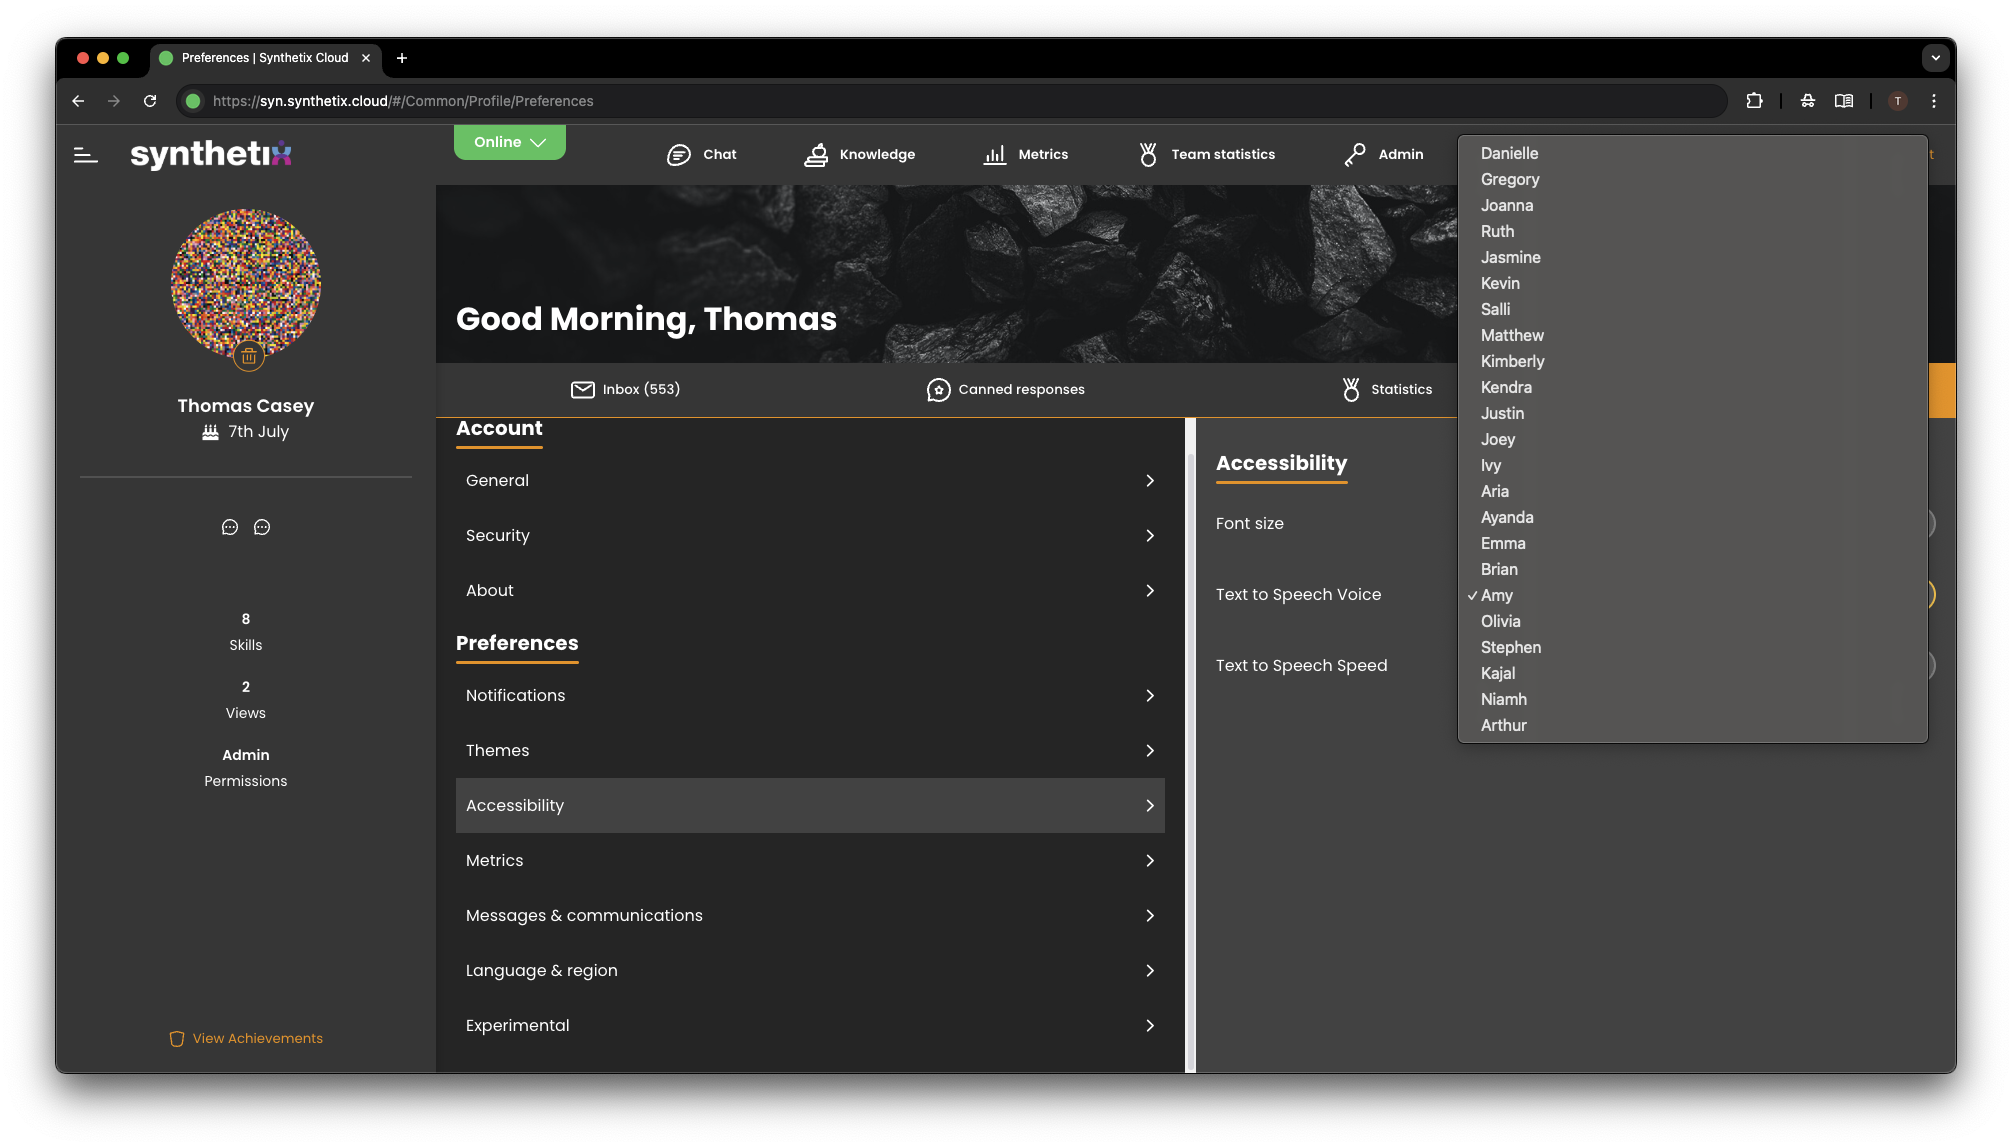This screenshot has height=1147, width=2012.
Task: Click View Achievements link
Action: click(x=246, y=1038)
